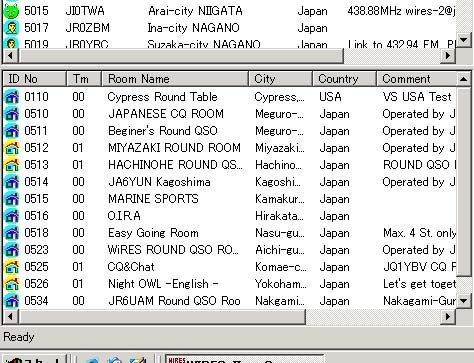Select room name 'MIYAZAKI ROUND ROOM'
474x363 pixels.
point(174,148)
